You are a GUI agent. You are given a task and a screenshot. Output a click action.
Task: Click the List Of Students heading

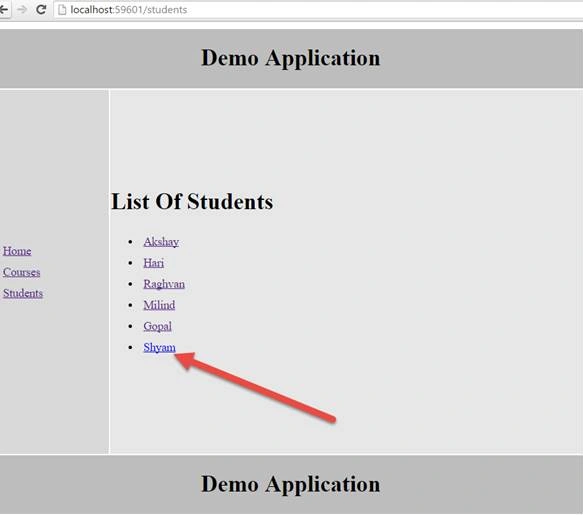[192, 202]
